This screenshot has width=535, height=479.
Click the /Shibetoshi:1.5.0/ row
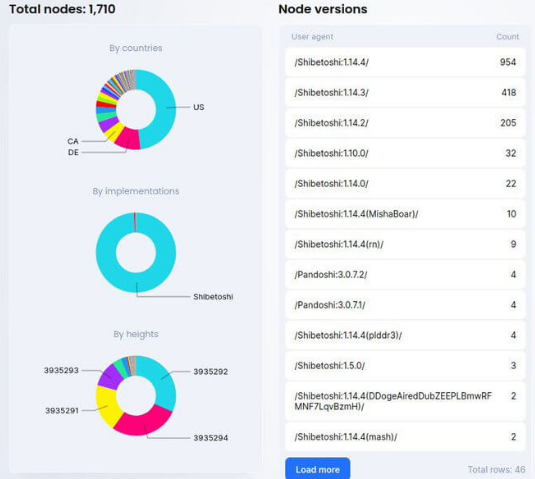click(405, 366)
